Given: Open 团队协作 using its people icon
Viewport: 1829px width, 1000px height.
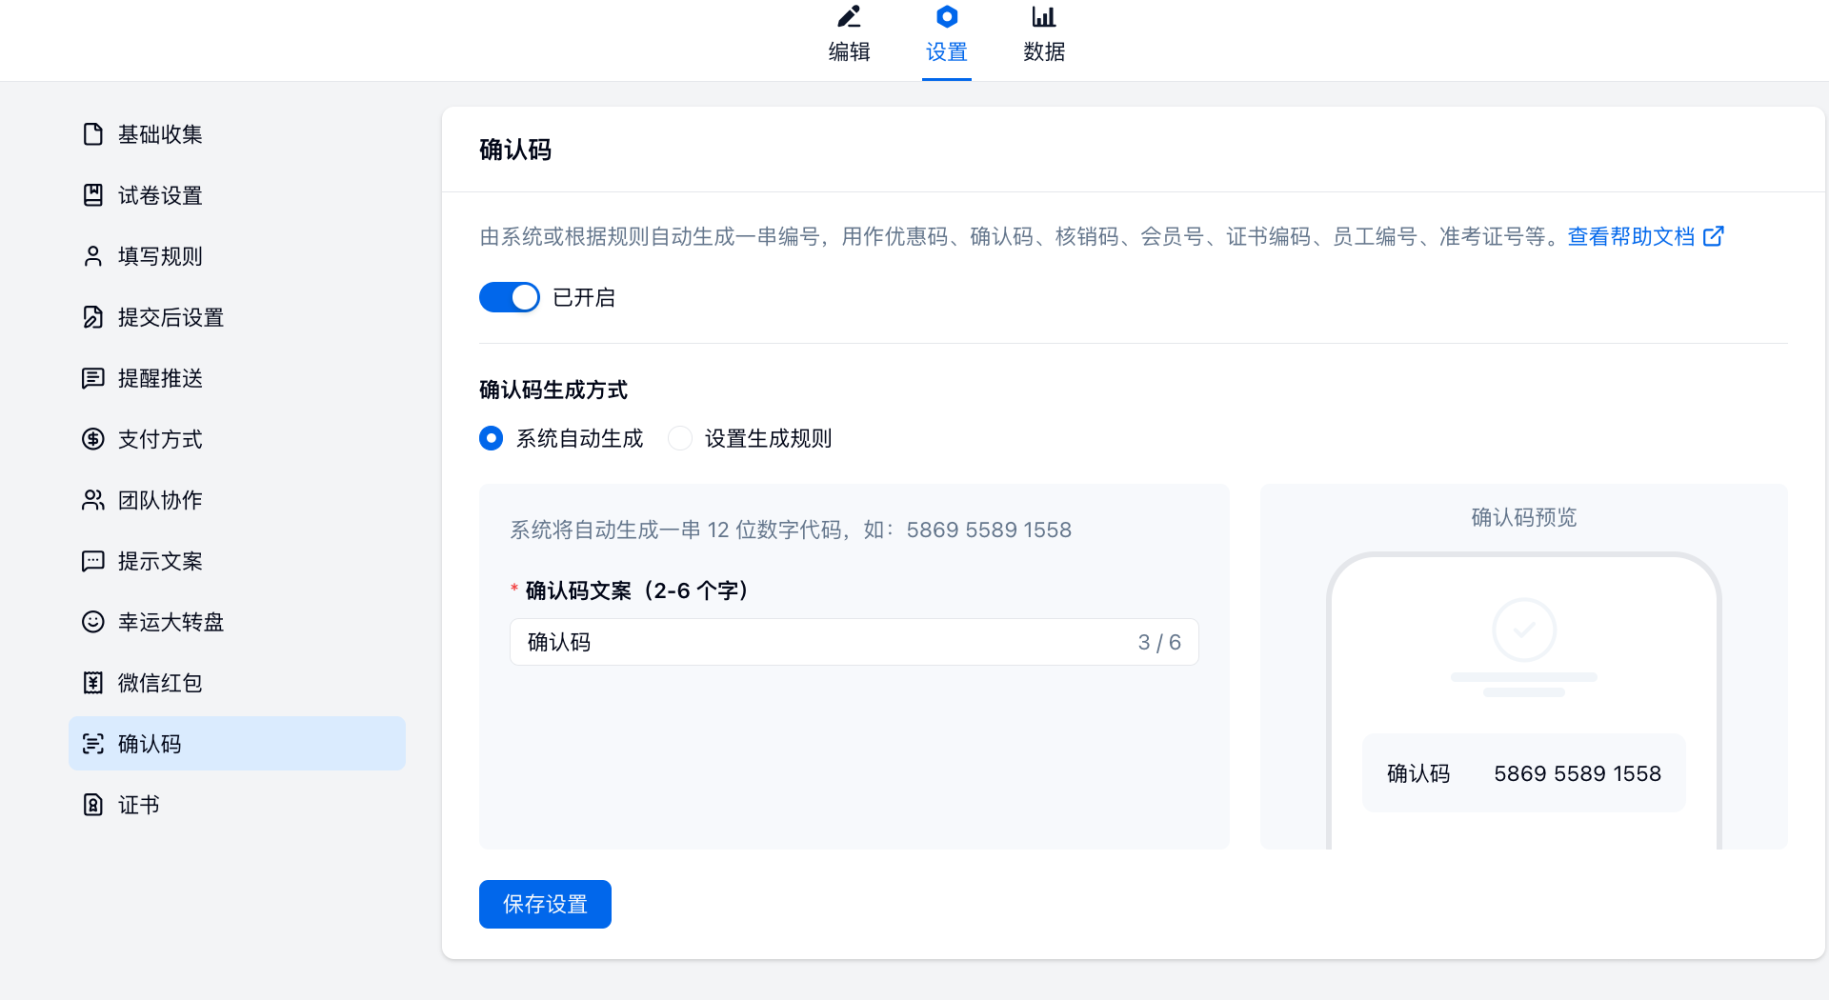Looking at the screenshot, I should point(93,500).
